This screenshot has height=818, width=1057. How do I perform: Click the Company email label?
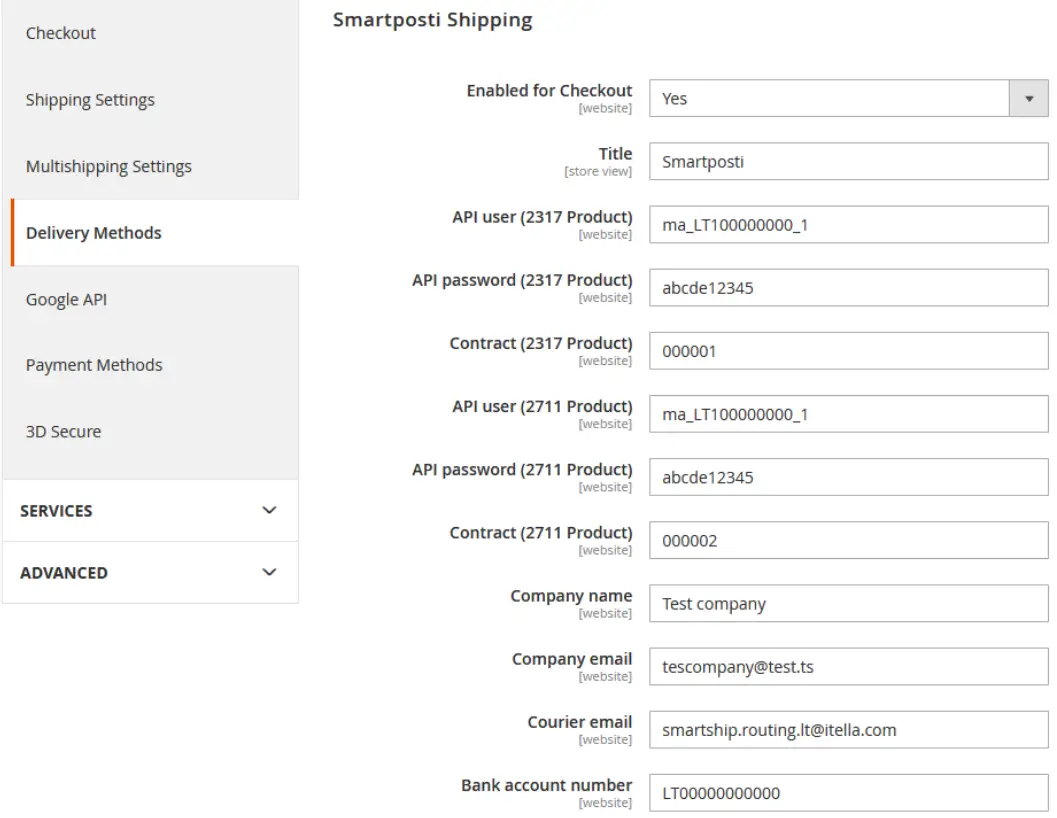(572, 659)
